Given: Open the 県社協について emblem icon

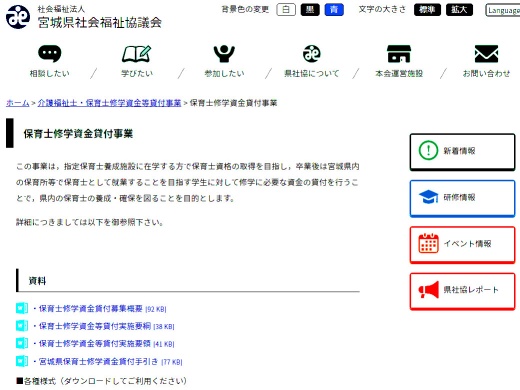Looking at the screenshot, I should pos(312,54).
